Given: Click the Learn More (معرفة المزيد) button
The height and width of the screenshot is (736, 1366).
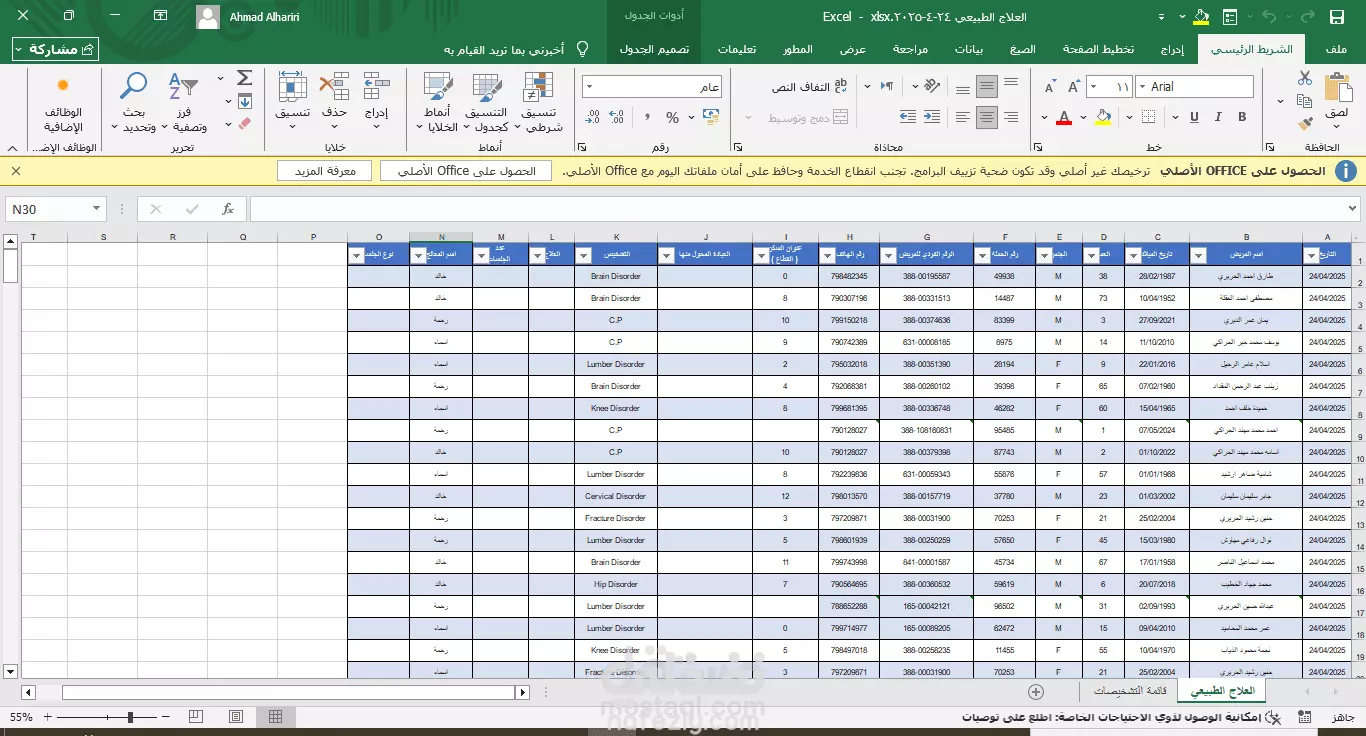Looking at the screenshot, I should tap(324, 171).
